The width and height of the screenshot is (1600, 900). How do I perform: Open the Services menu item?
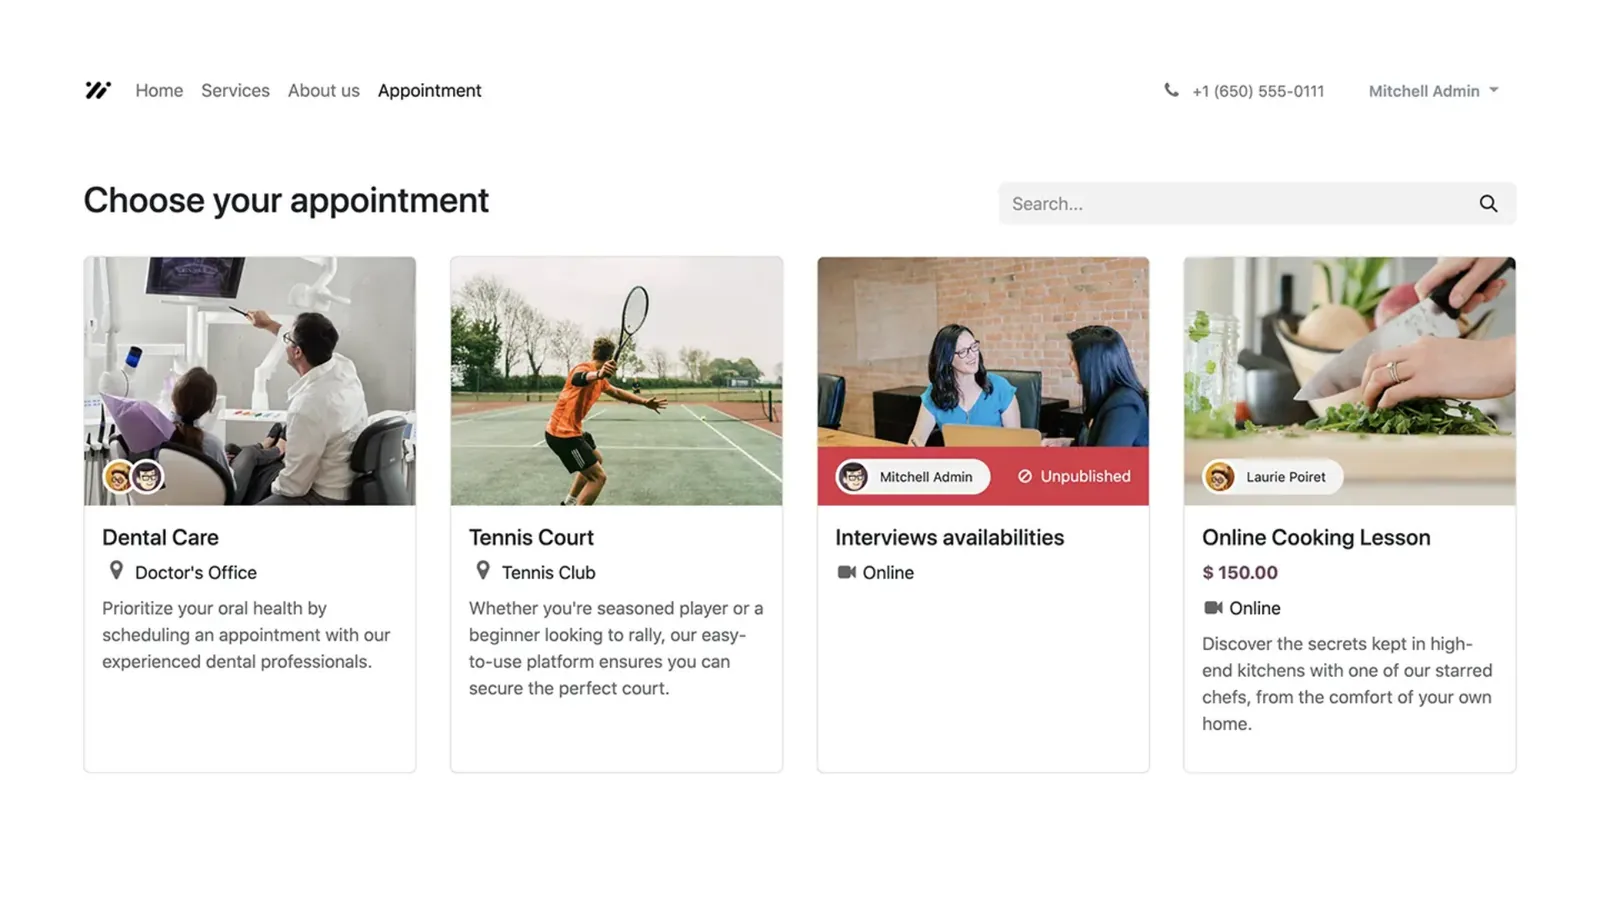[x=235, y=90]
